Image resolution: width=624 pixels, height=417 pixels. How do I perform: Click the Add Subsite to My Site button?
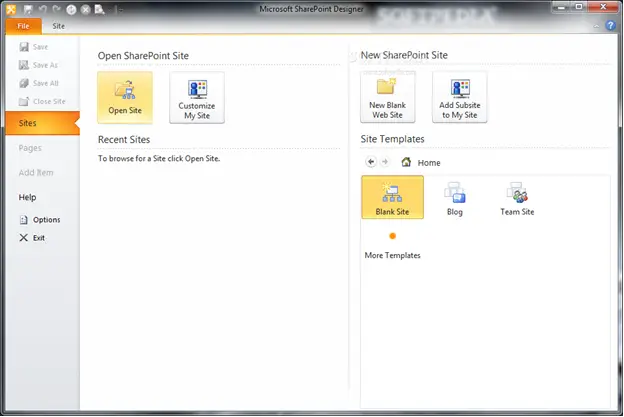460,97
